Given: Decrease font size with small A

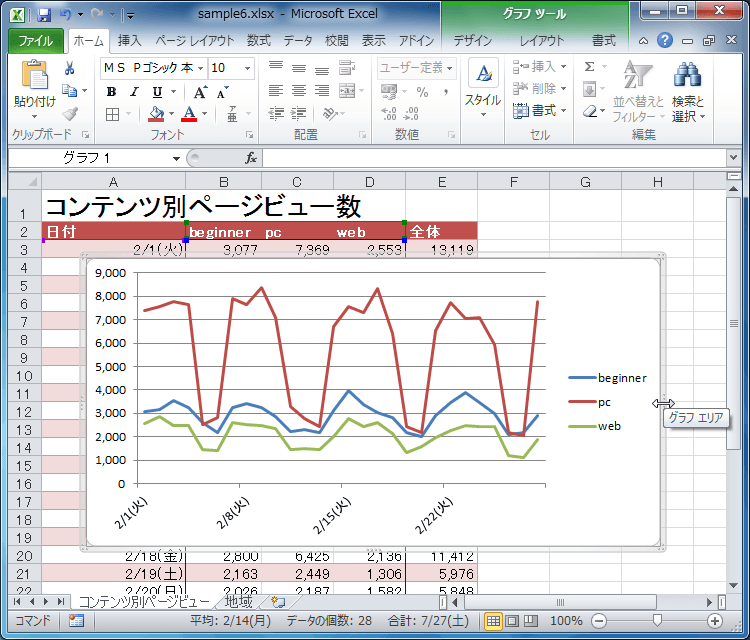Looking at the screenshot, I should point(223,92).
